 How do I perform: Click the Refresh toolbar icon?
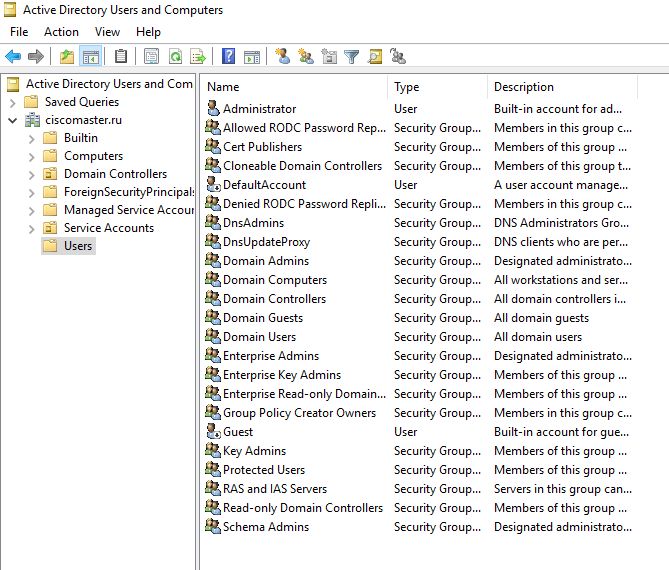[175, 56]
